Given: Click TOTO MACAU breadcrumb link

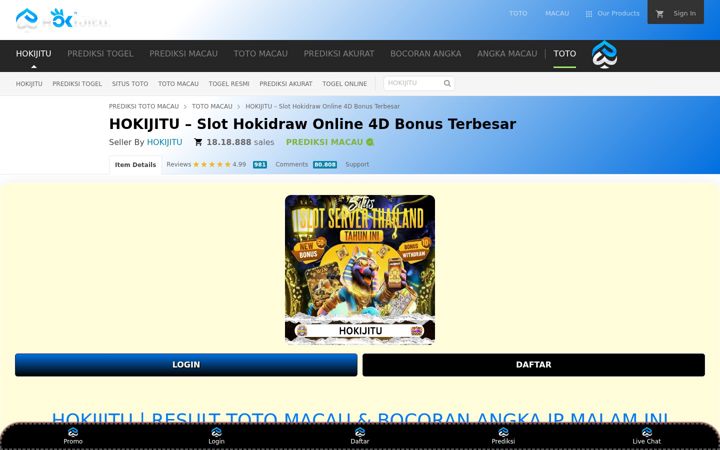Looking at the screenshot, I should 212,106.
